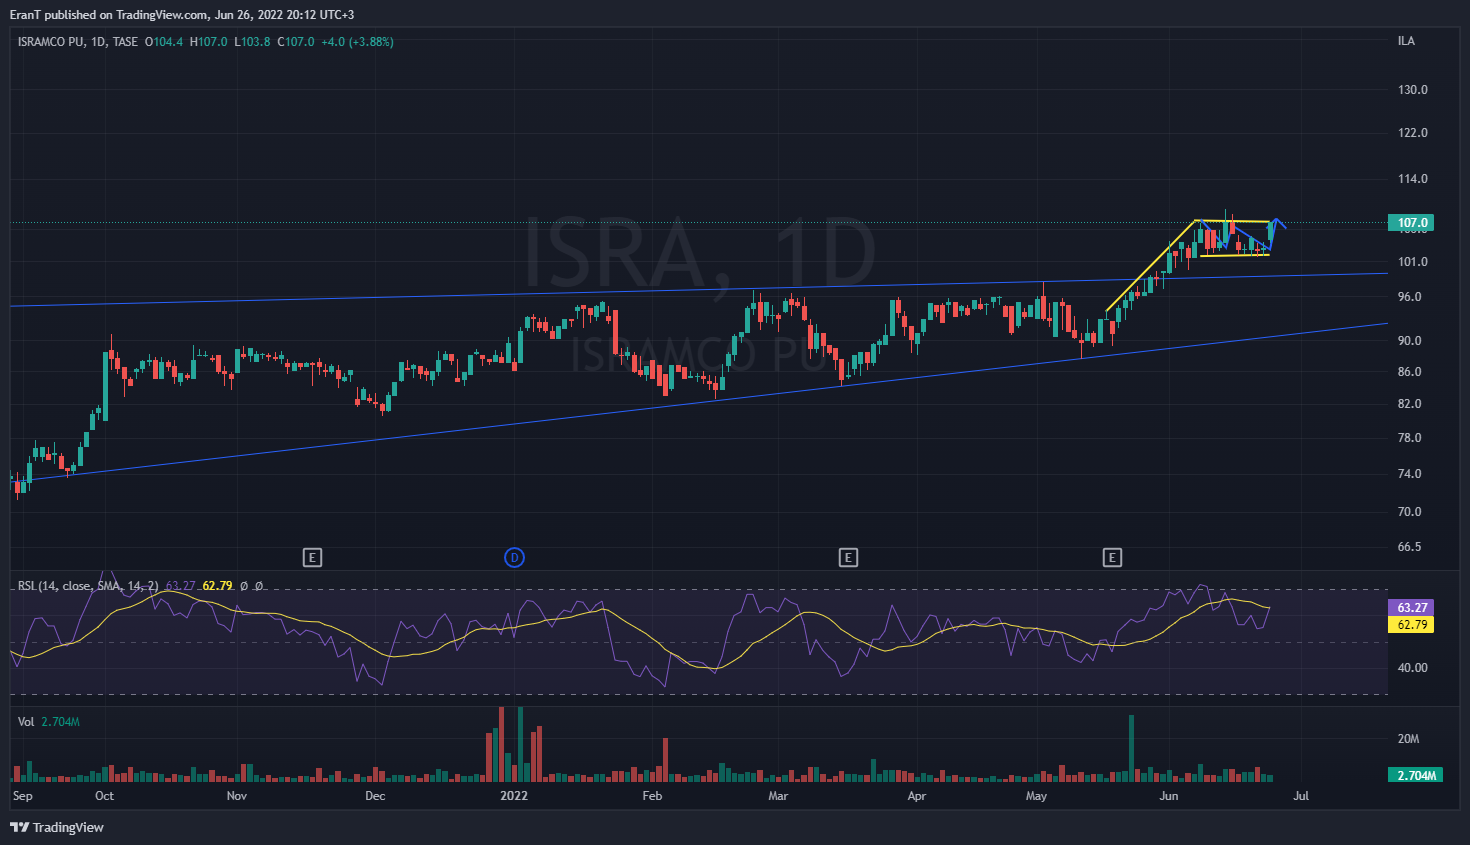Viewport: 1470px width, 845px height.
Task: Select the yellow 62.79 RSI average tag
Action: (1412, 624)
